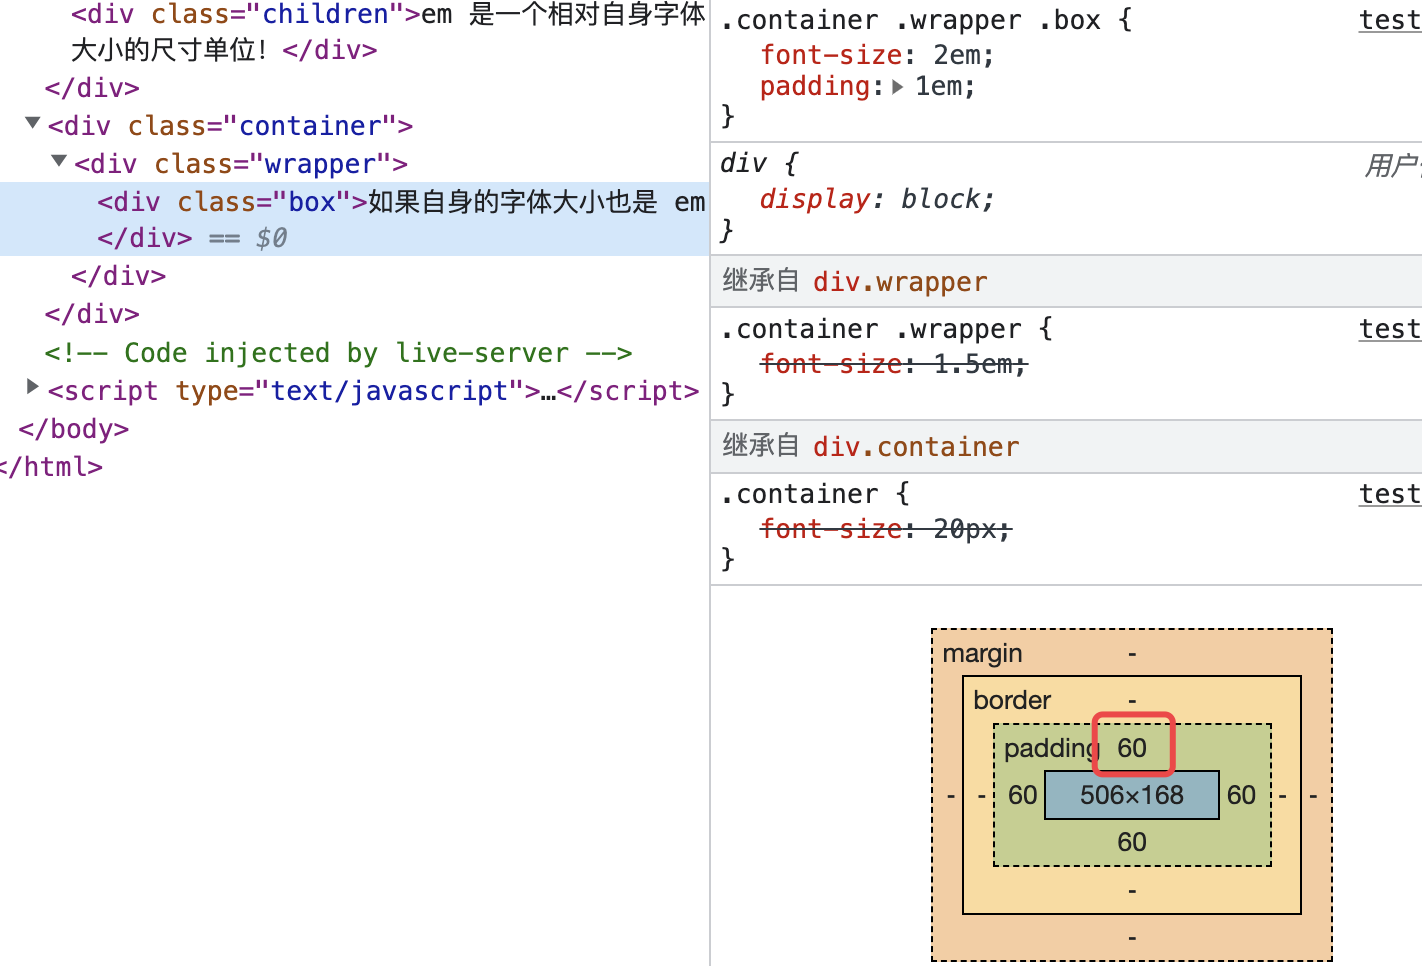Expand the padding 1em shorthand triangle

tap(898, 87)
